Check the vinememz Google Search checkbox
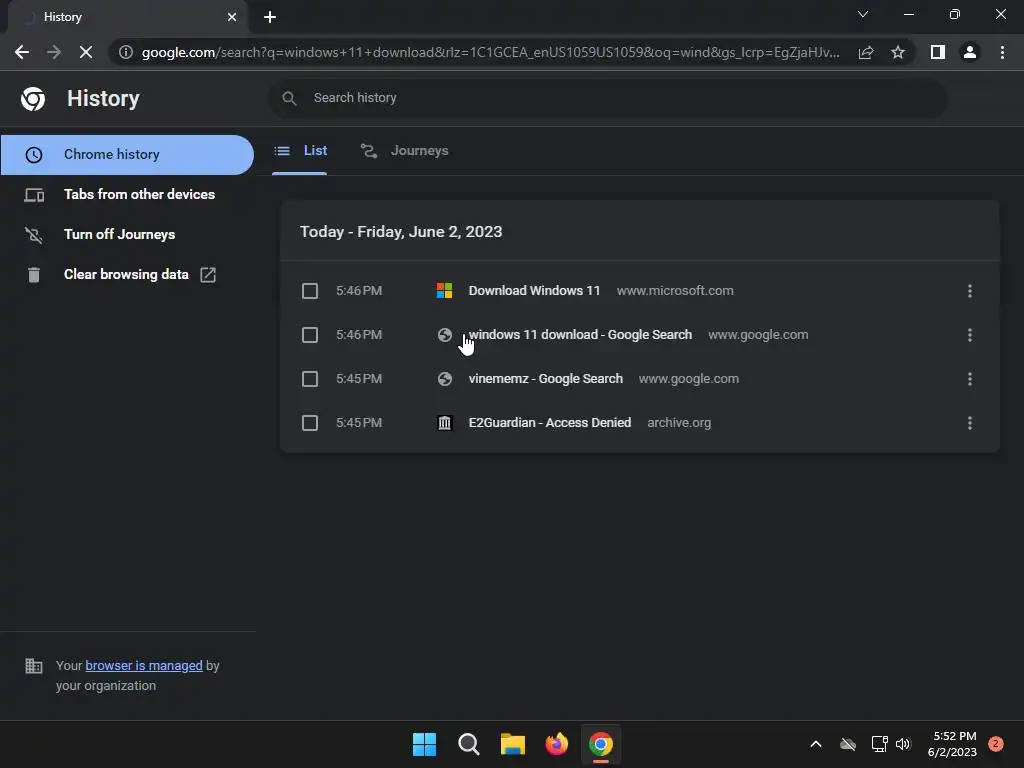 tap(310, 379)
